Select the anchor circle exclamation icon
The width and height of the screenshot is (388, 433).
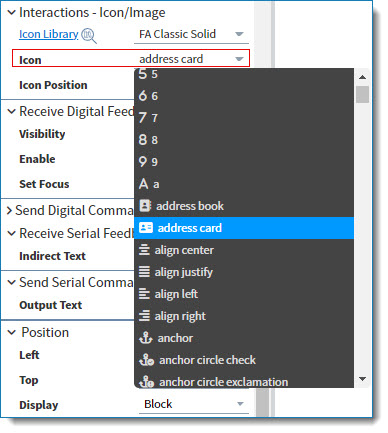click(x=244, y=380)
